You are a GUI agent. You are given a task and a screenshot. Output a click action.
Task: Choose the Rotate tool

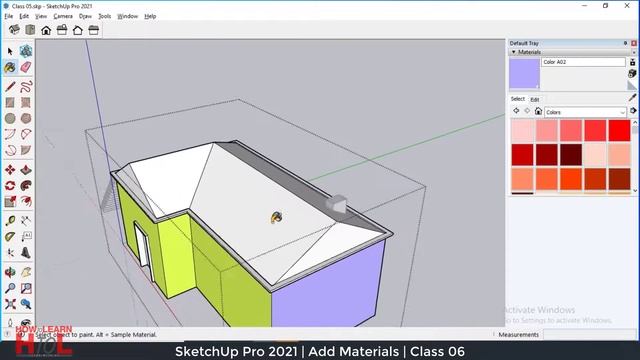(10, 186)
